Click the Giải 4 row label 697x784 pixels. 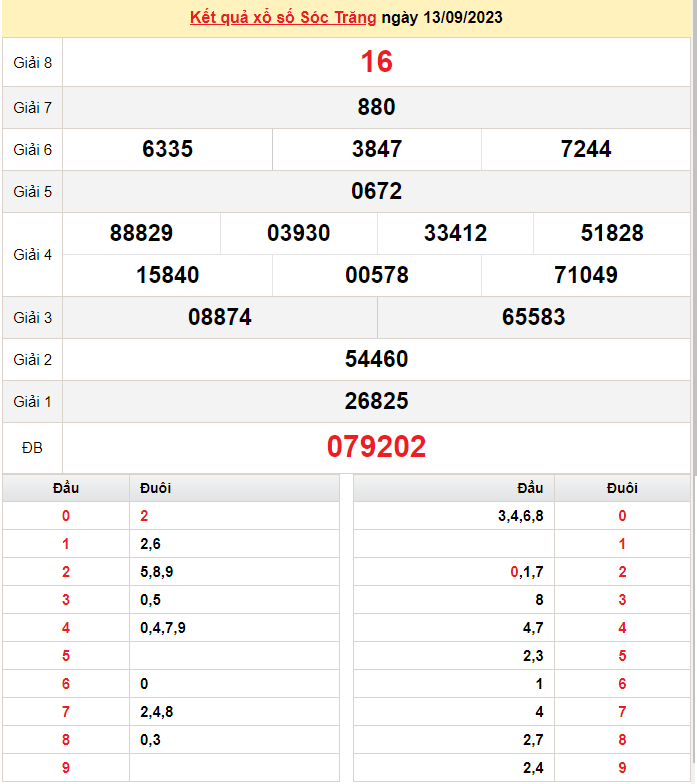33,255
